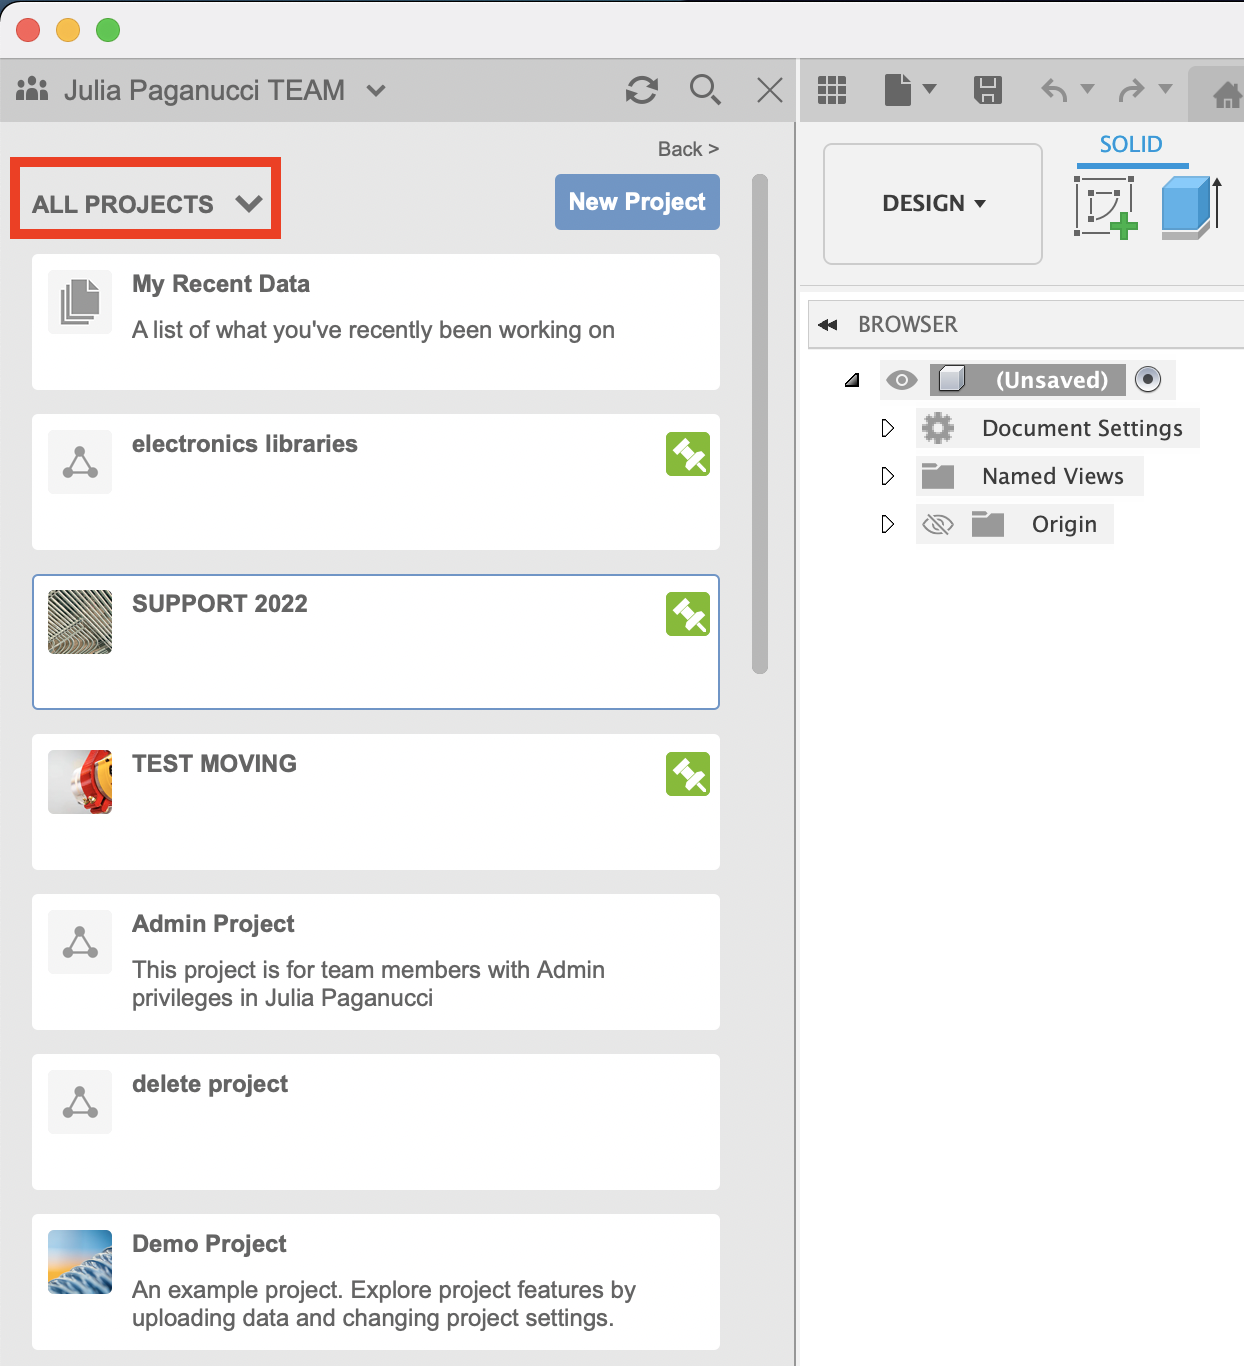1244x1366 pixels.
Task: Open the Admin Project
Action: [x=376, y=962]
